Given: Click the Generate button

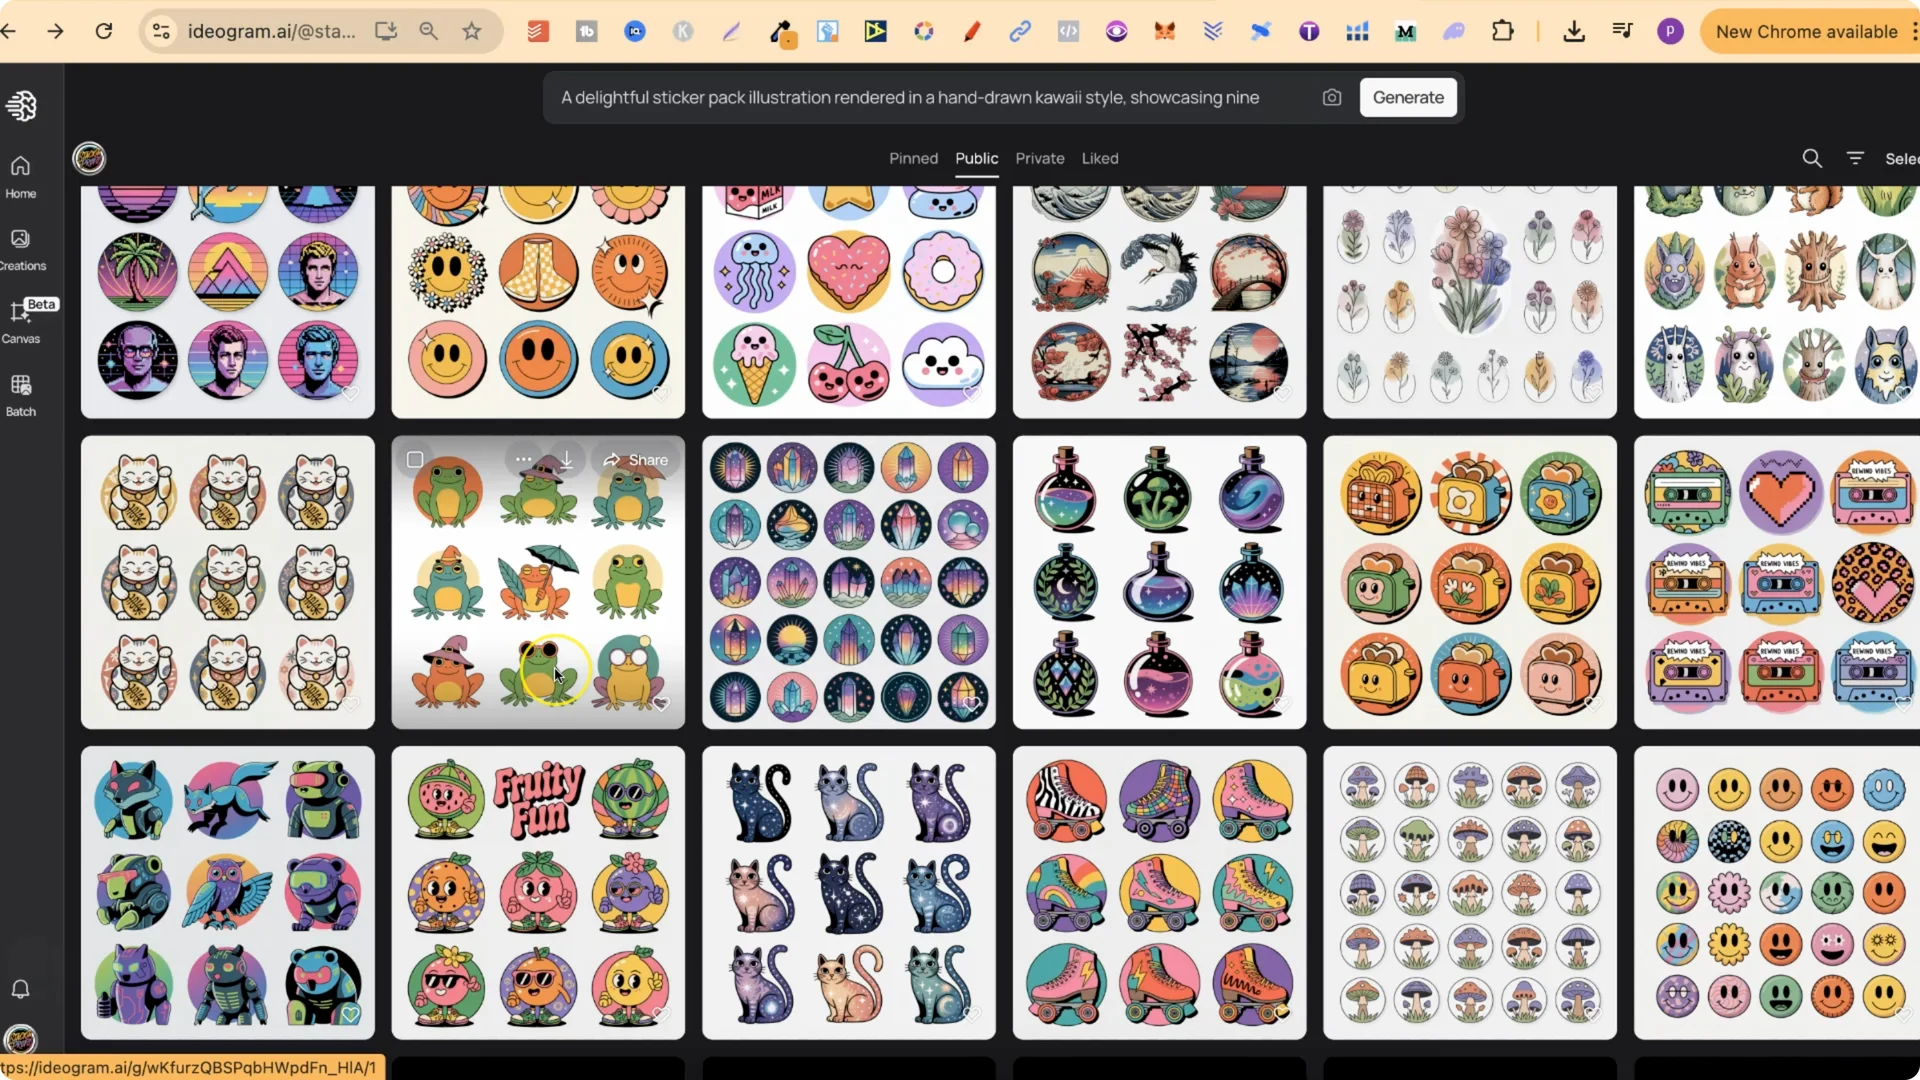Looking at the screenshot, I should click(x=1408, y=97).
